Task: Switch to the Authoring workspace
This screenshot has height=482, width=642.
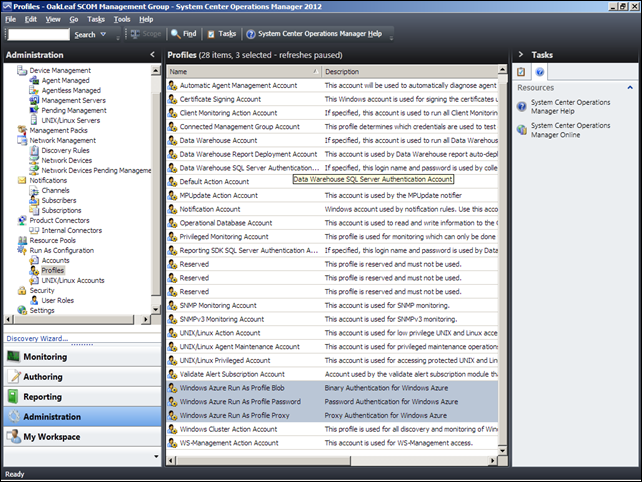Action: click(82, 377)
